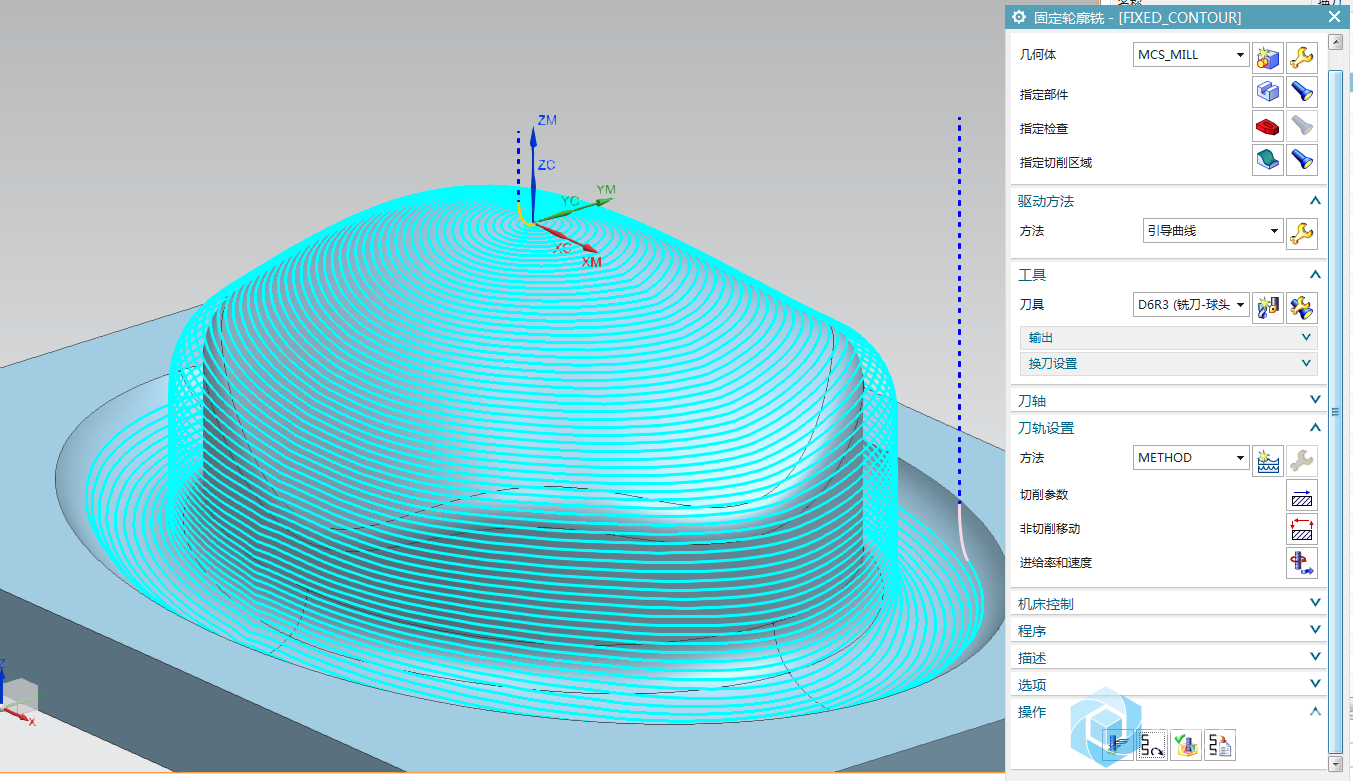Click the generate tool path icon under 操作
This screenshot has height=781, width=1353.
point(1119,744)
